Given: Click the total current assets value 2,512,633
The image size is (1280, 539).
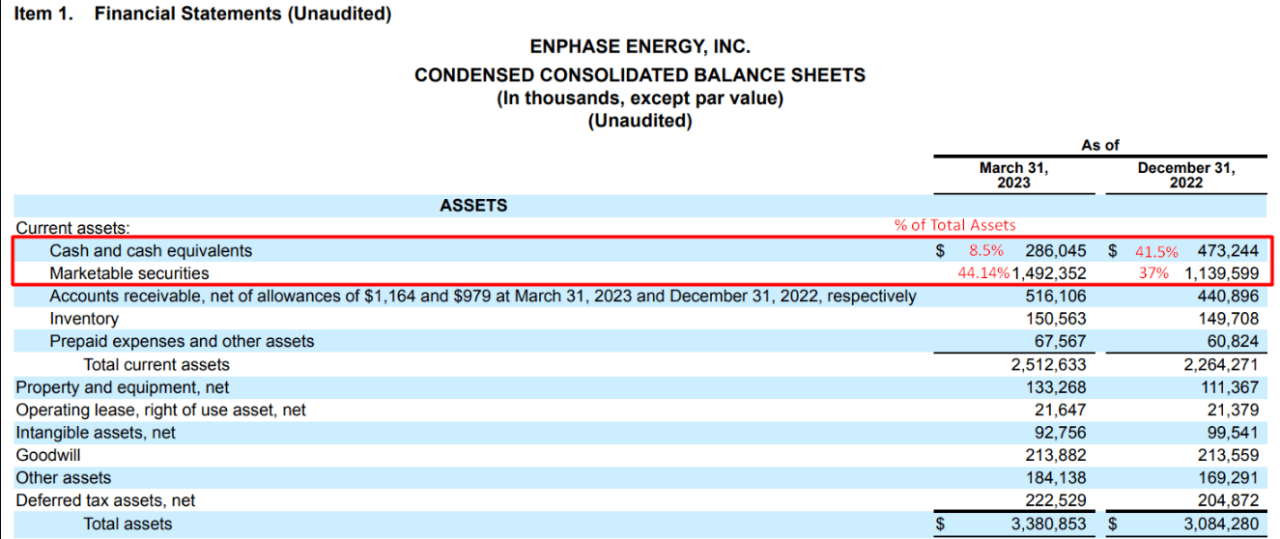Looking at the screenshot, I should point(1049,365).
